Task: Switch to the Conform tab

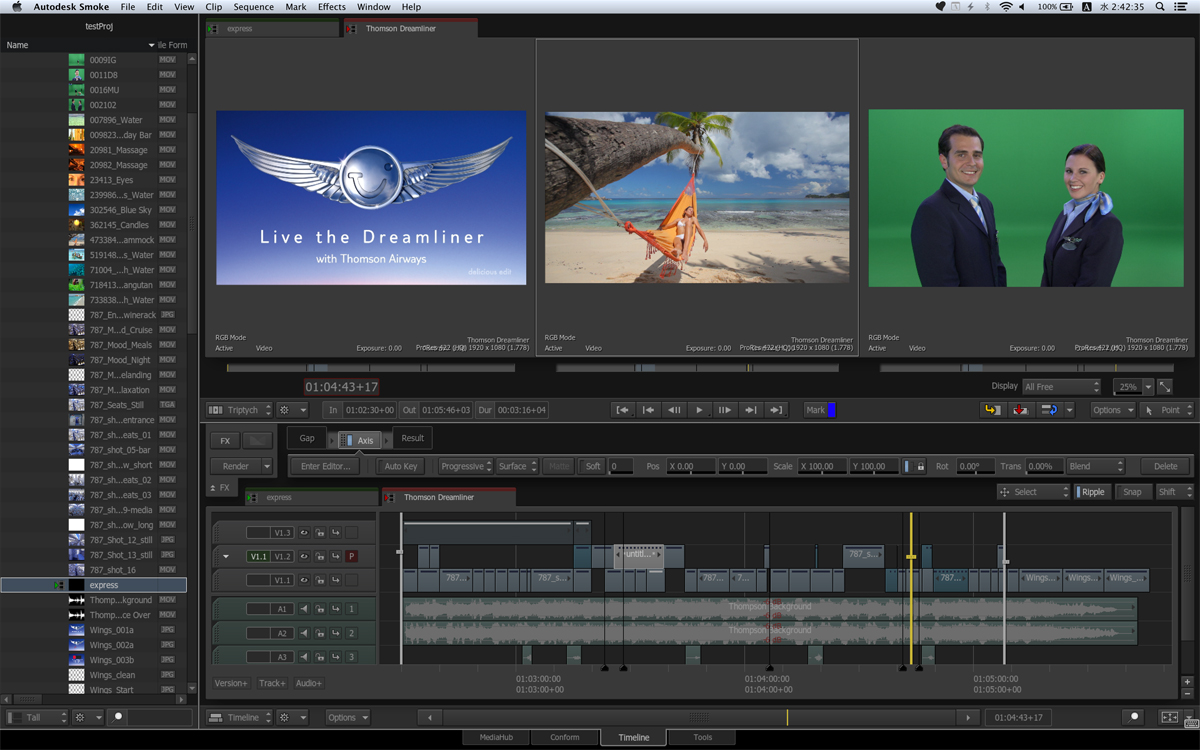Action: point(565,737)
